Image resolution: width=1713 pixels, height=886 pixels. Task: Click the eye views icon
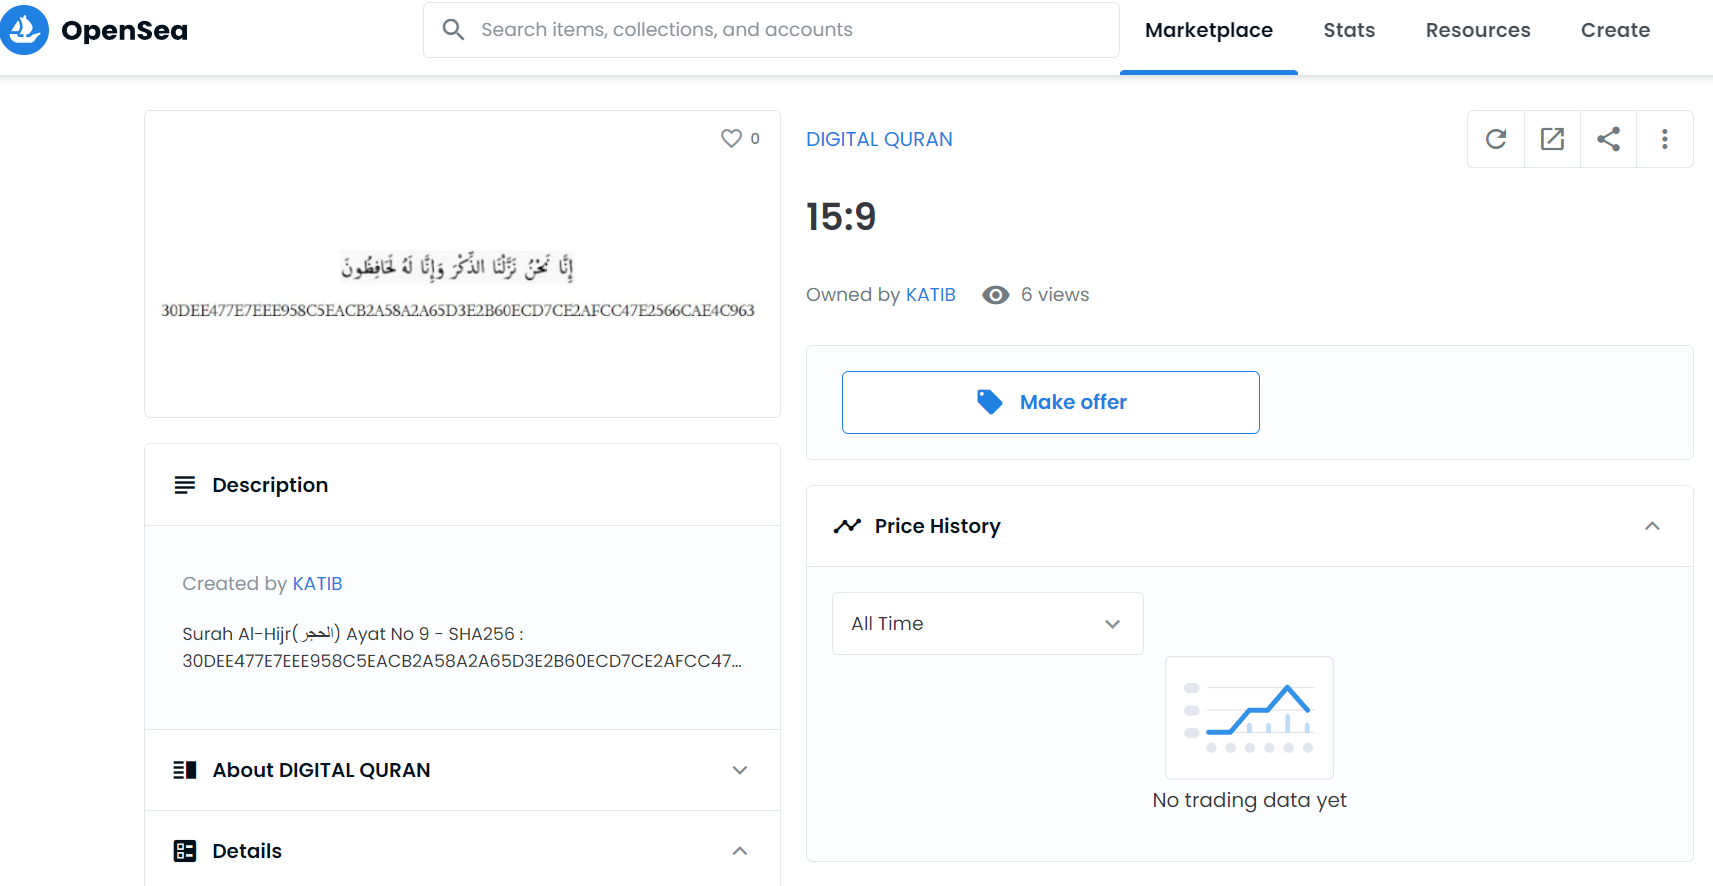(995, 295)
